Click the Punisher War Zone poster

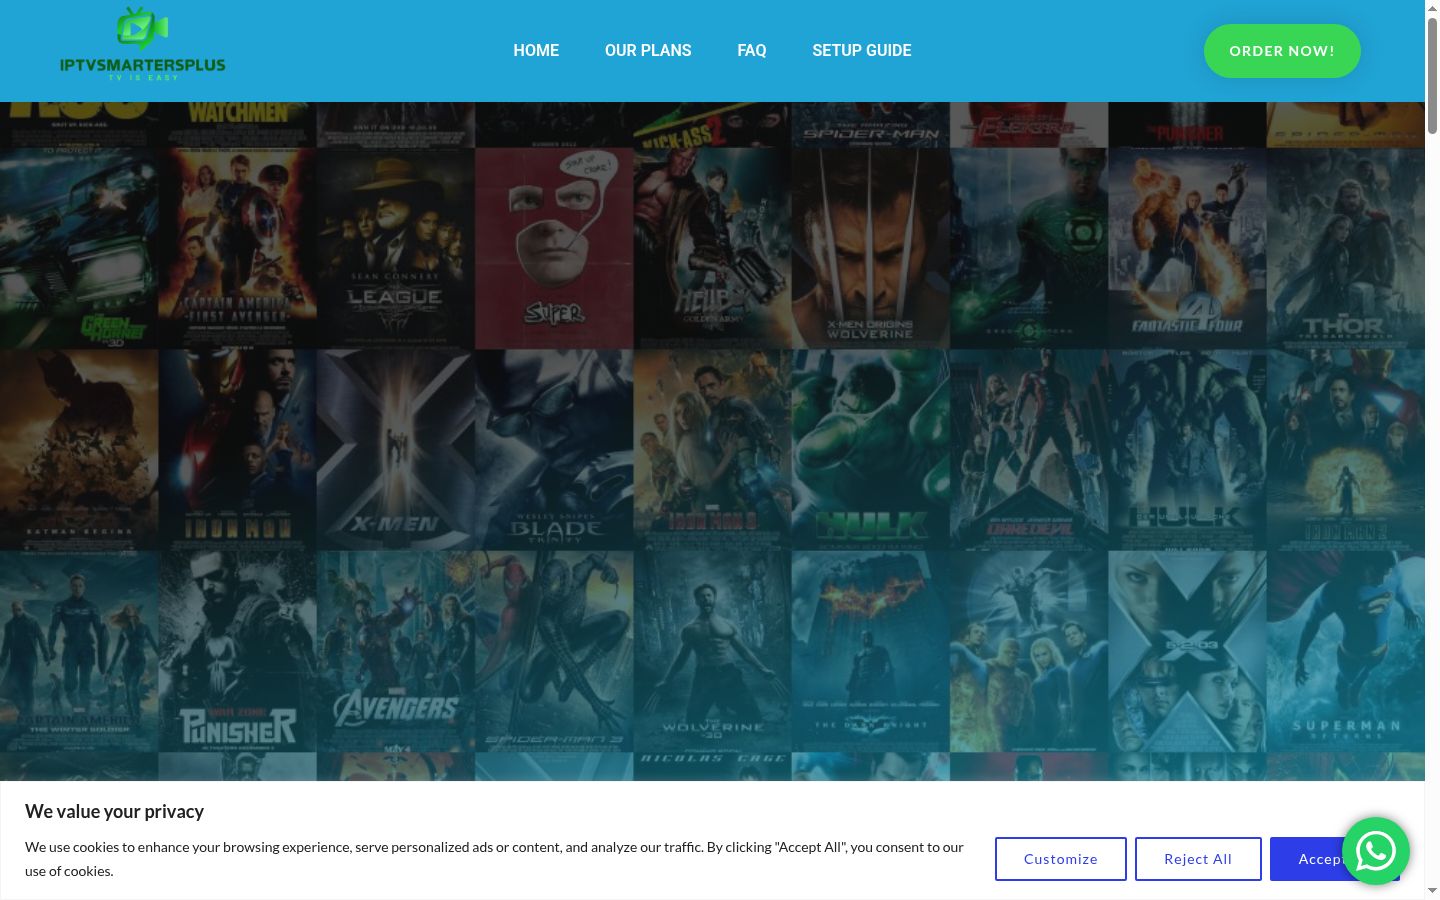coord(237,651)
